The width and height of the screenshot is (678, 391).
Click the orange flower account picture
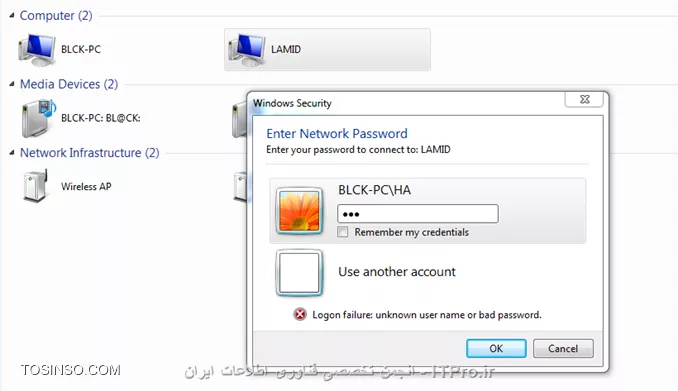(x=299, y=211)
